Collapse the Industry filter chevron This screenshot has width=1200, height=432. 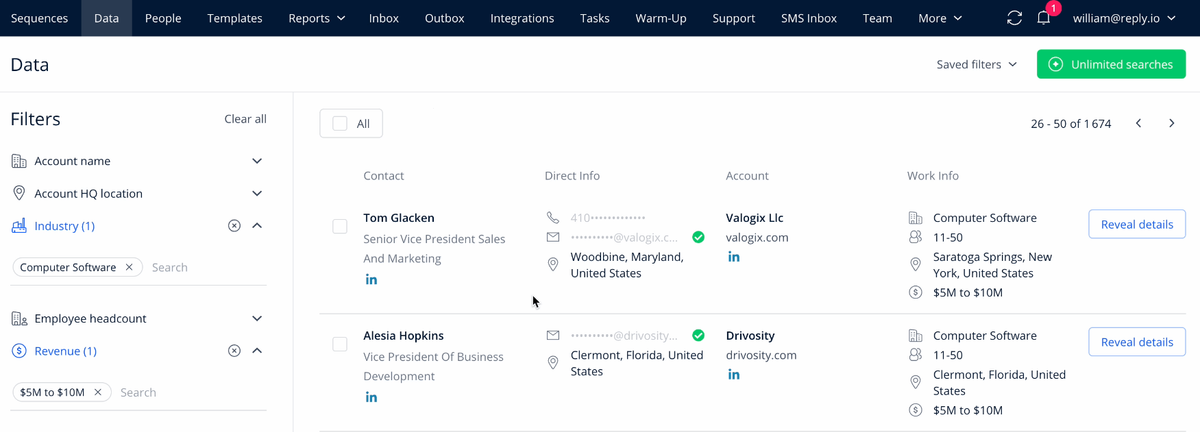[x=257, y=226]
